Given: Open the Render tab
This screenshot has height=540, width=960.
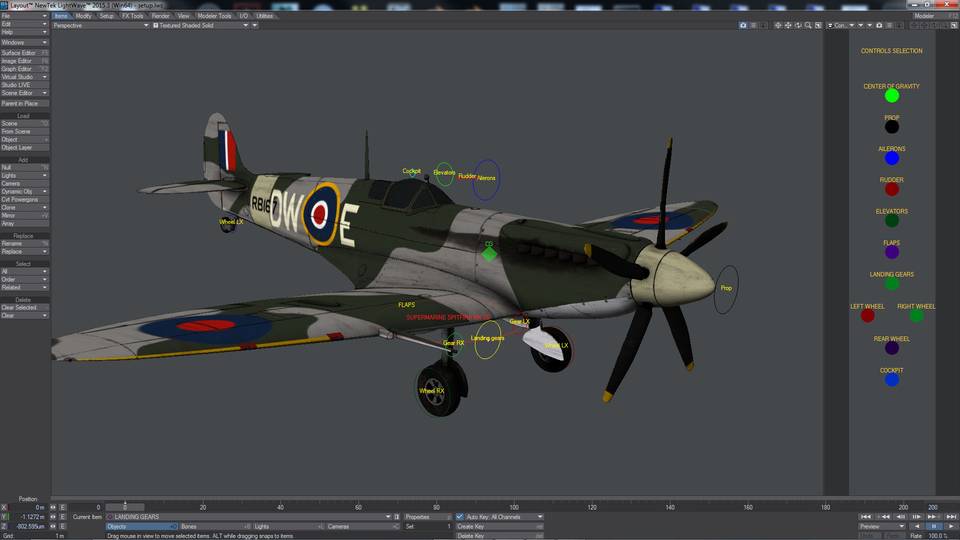Looking at the screenshot, I should 160,16.
